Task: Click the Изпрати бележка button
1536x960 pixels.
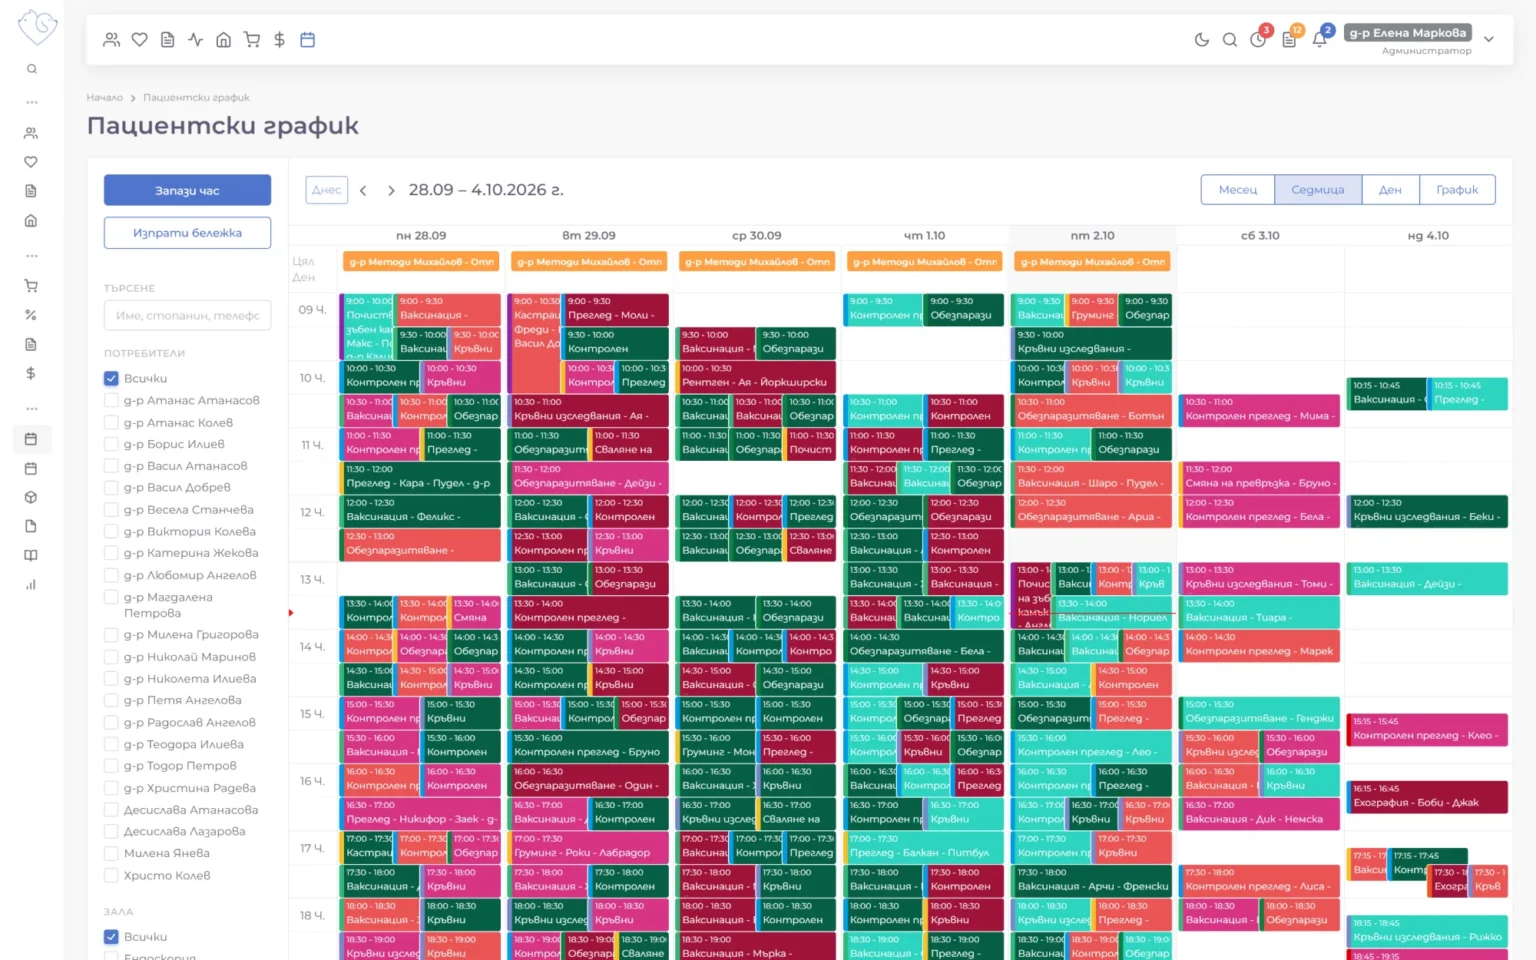Action: click(187, 233)
